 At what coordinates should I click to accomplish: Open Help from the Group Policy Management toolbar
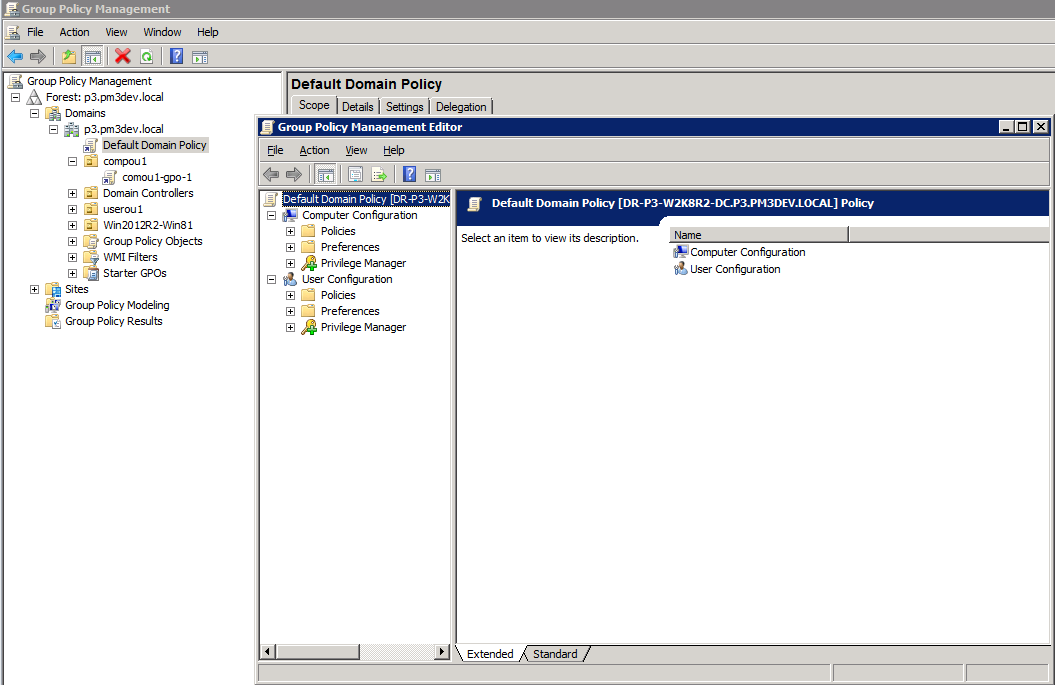point(176,57)
